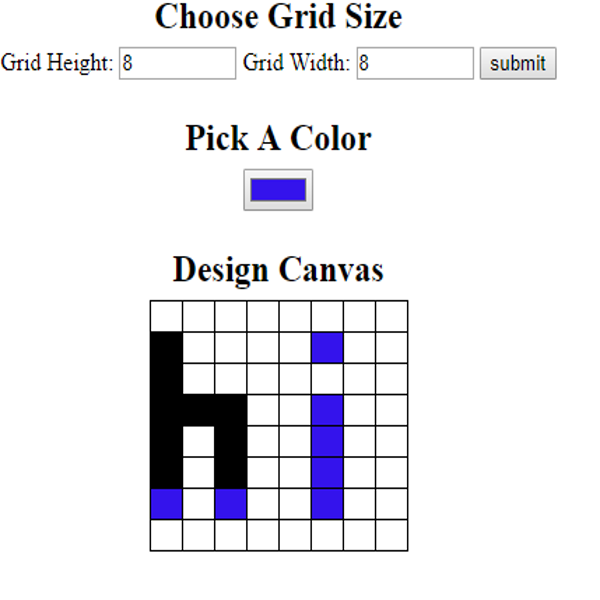Focus the Grid Height input field

177,63
